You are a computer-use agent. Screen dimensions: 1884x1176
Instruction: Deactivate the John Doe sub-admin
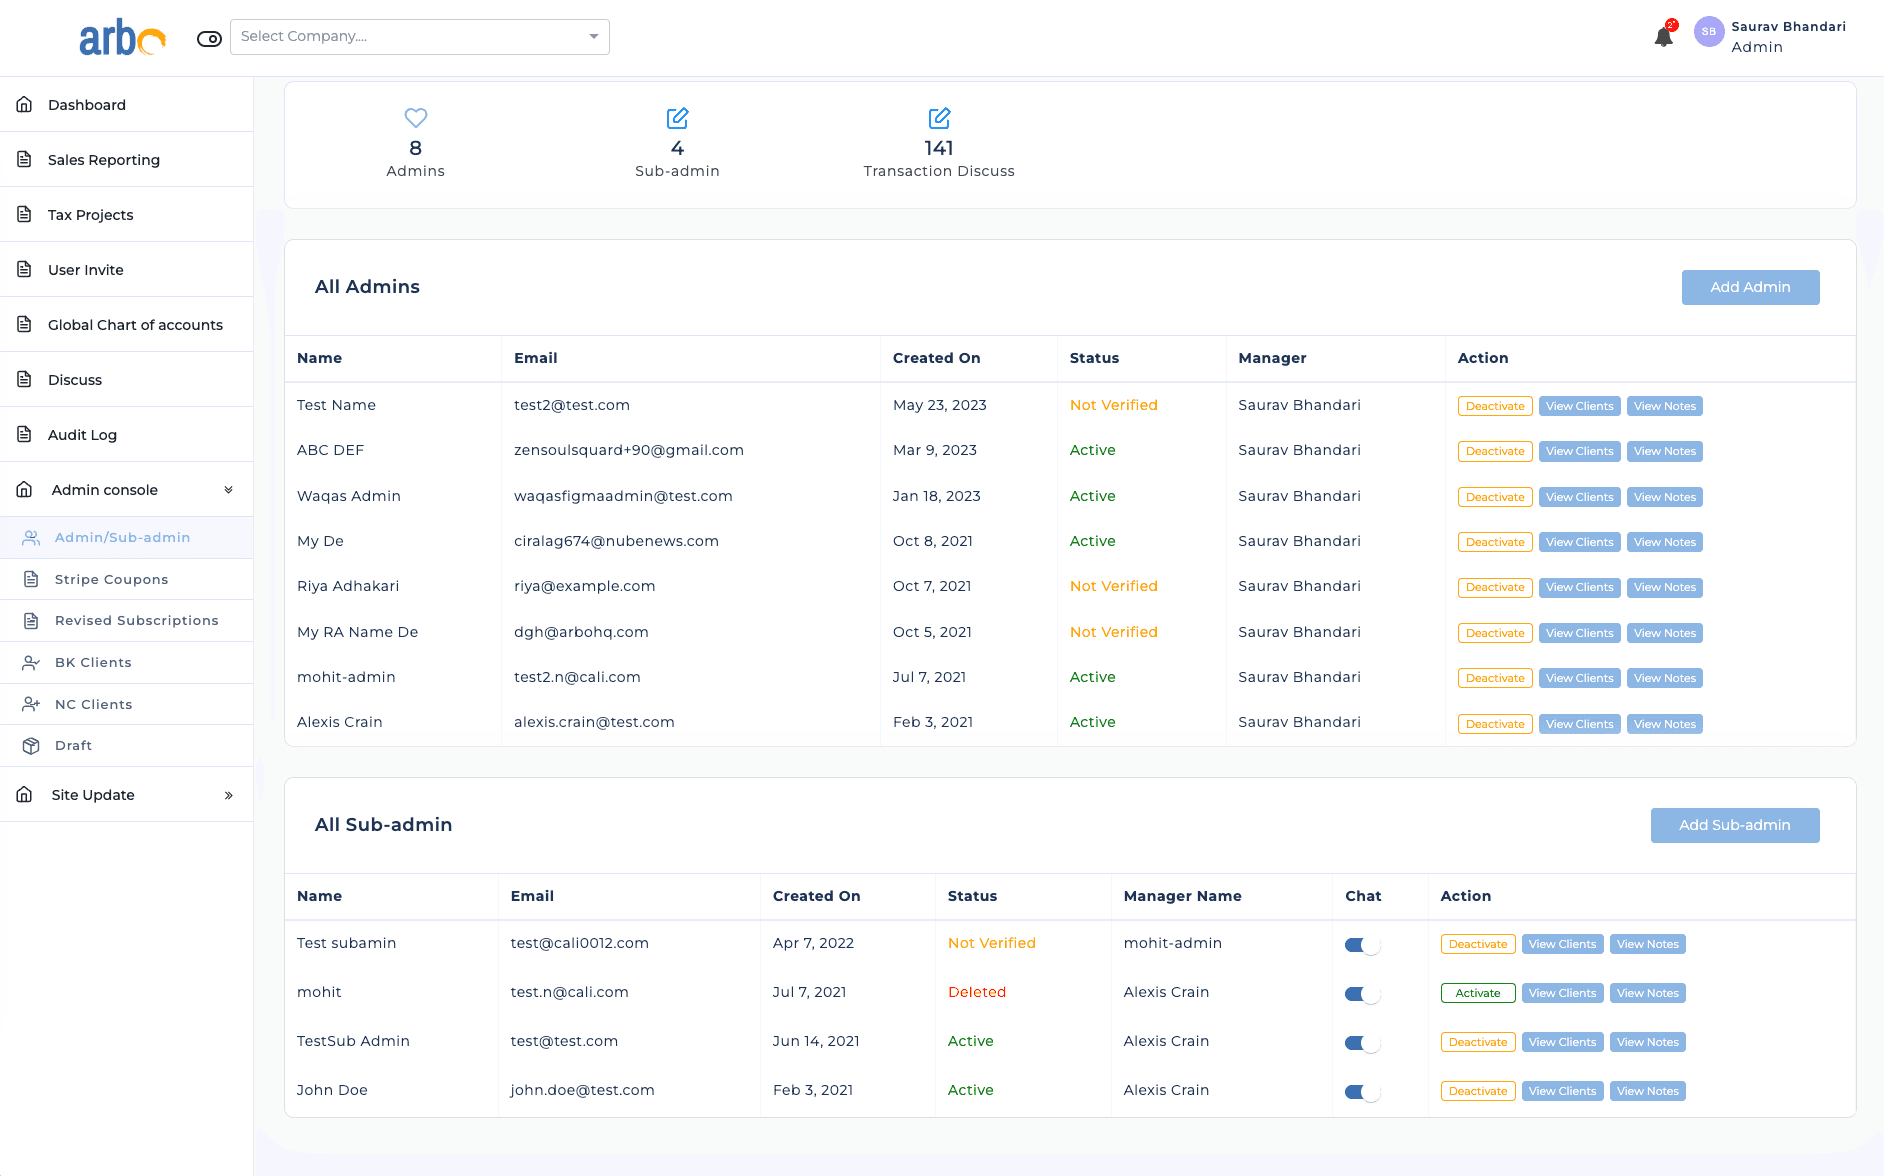(x=1478, y=1091)
